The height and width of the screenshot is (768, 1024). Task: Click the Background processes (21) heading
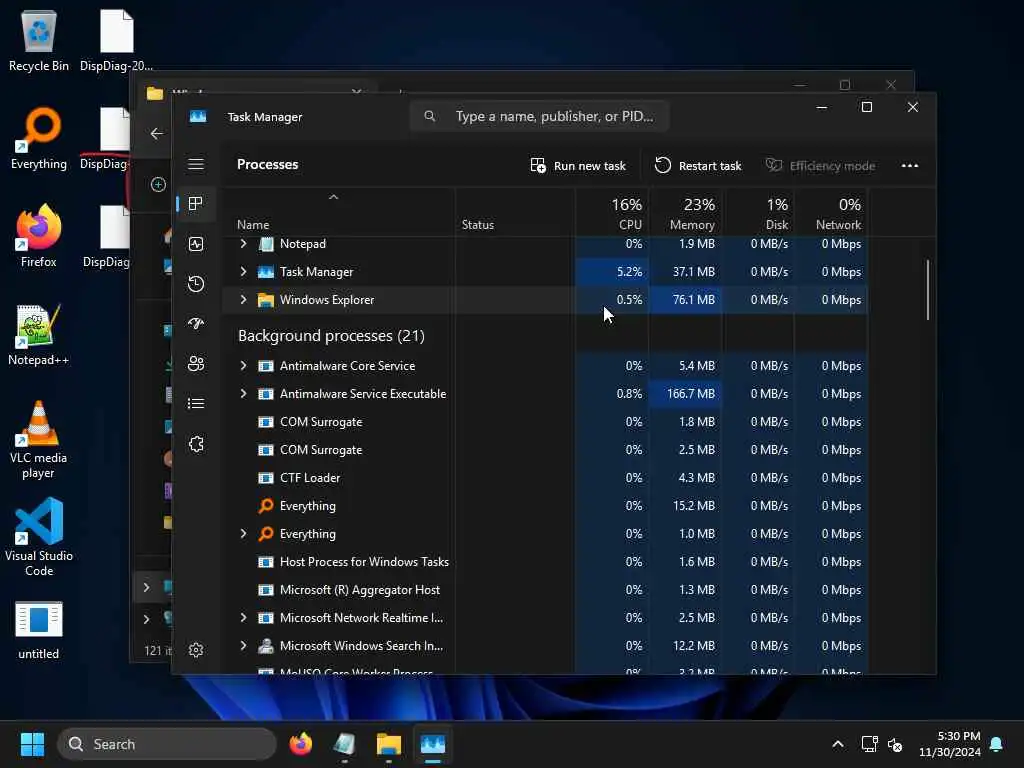pyautogui.click(x=331, y=336)
